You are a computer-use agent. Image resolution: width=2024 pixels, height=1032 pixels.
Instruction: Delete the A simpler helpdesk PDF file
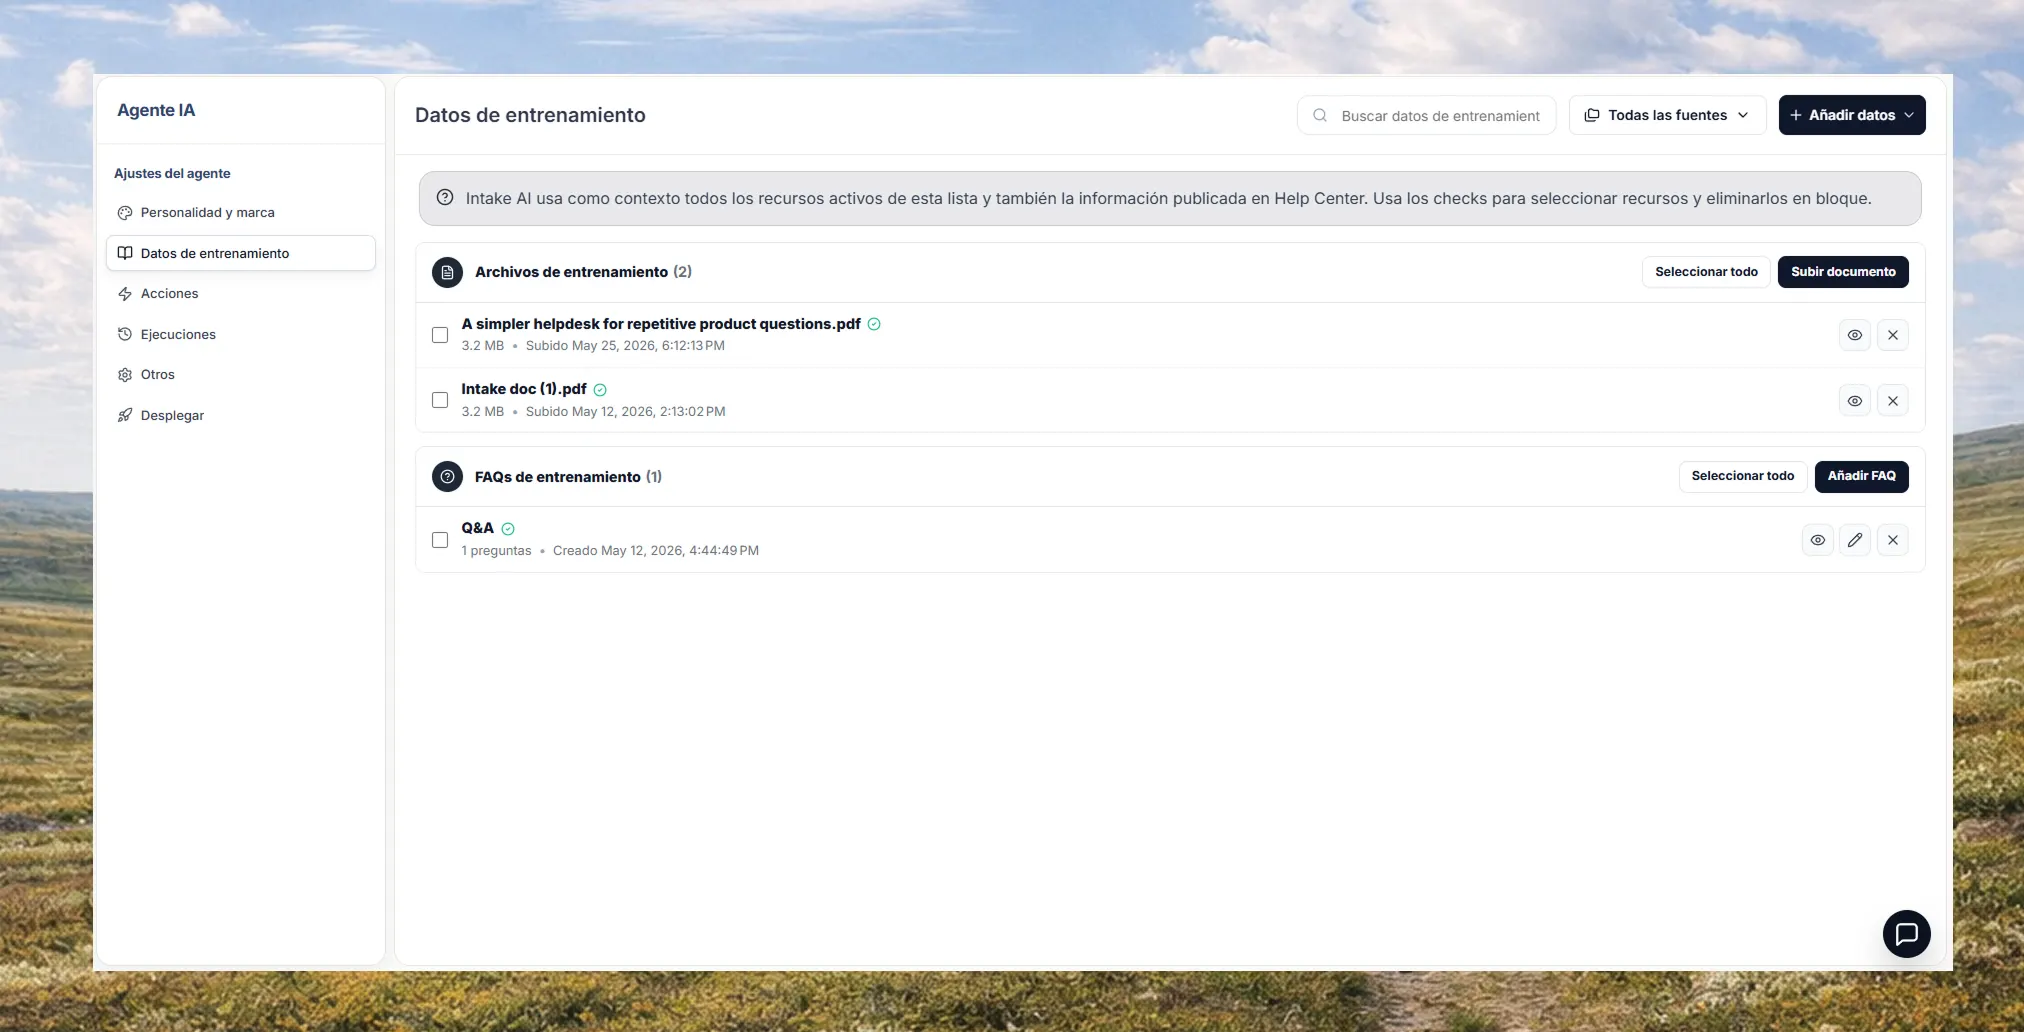(x=1892, y=335)
